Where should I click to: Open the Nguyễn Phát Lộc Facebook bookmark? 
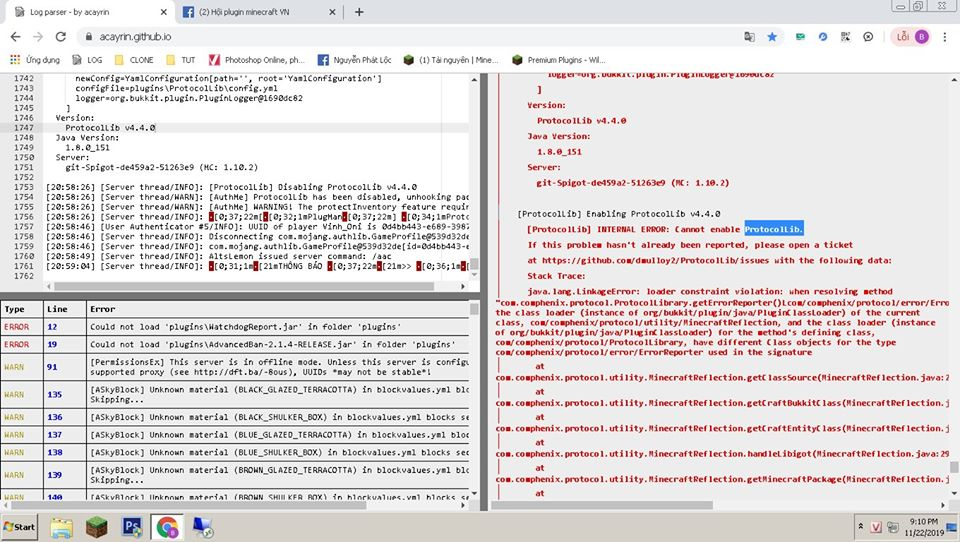click(x=354, y=60)
